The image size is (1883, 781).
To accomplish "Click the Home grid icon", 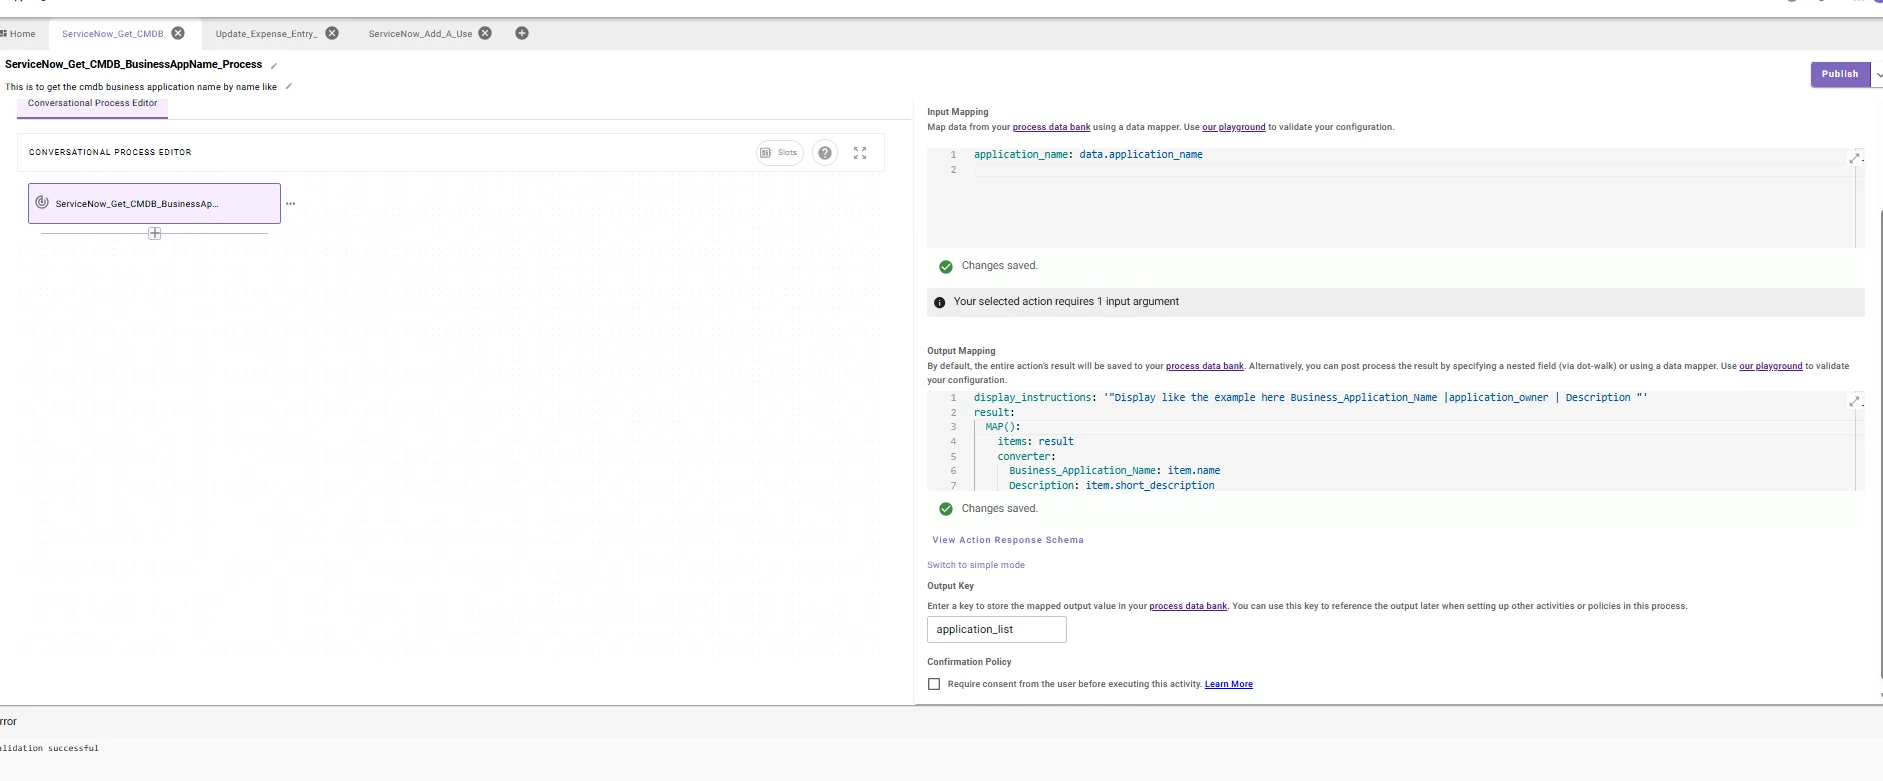I will coord(3,34).
